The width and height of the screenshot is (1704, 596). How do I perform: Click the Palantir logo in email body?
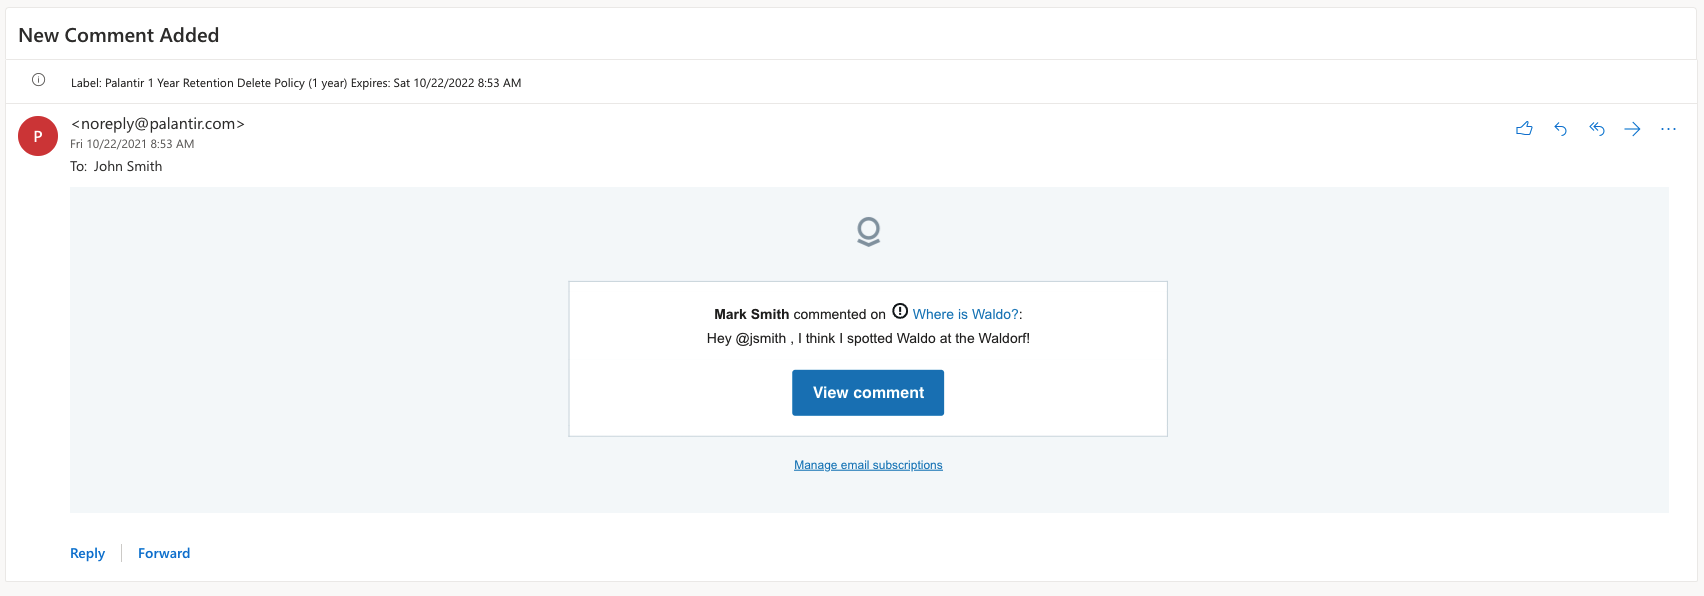point(868,232)
